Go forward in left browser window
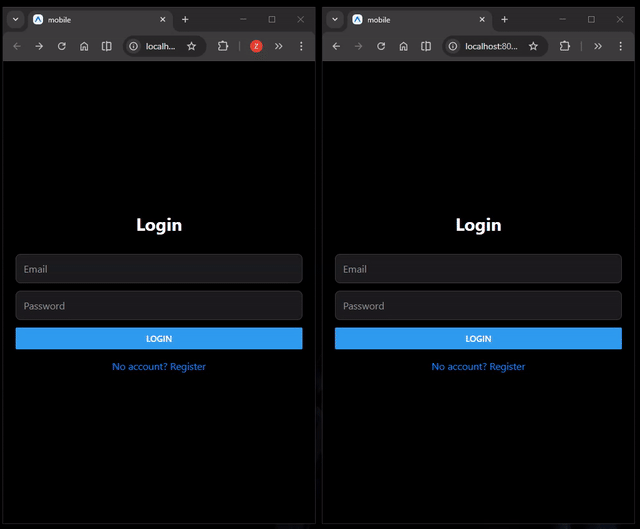This screenshot has width=640, height=529. click(x=39, y=46)
